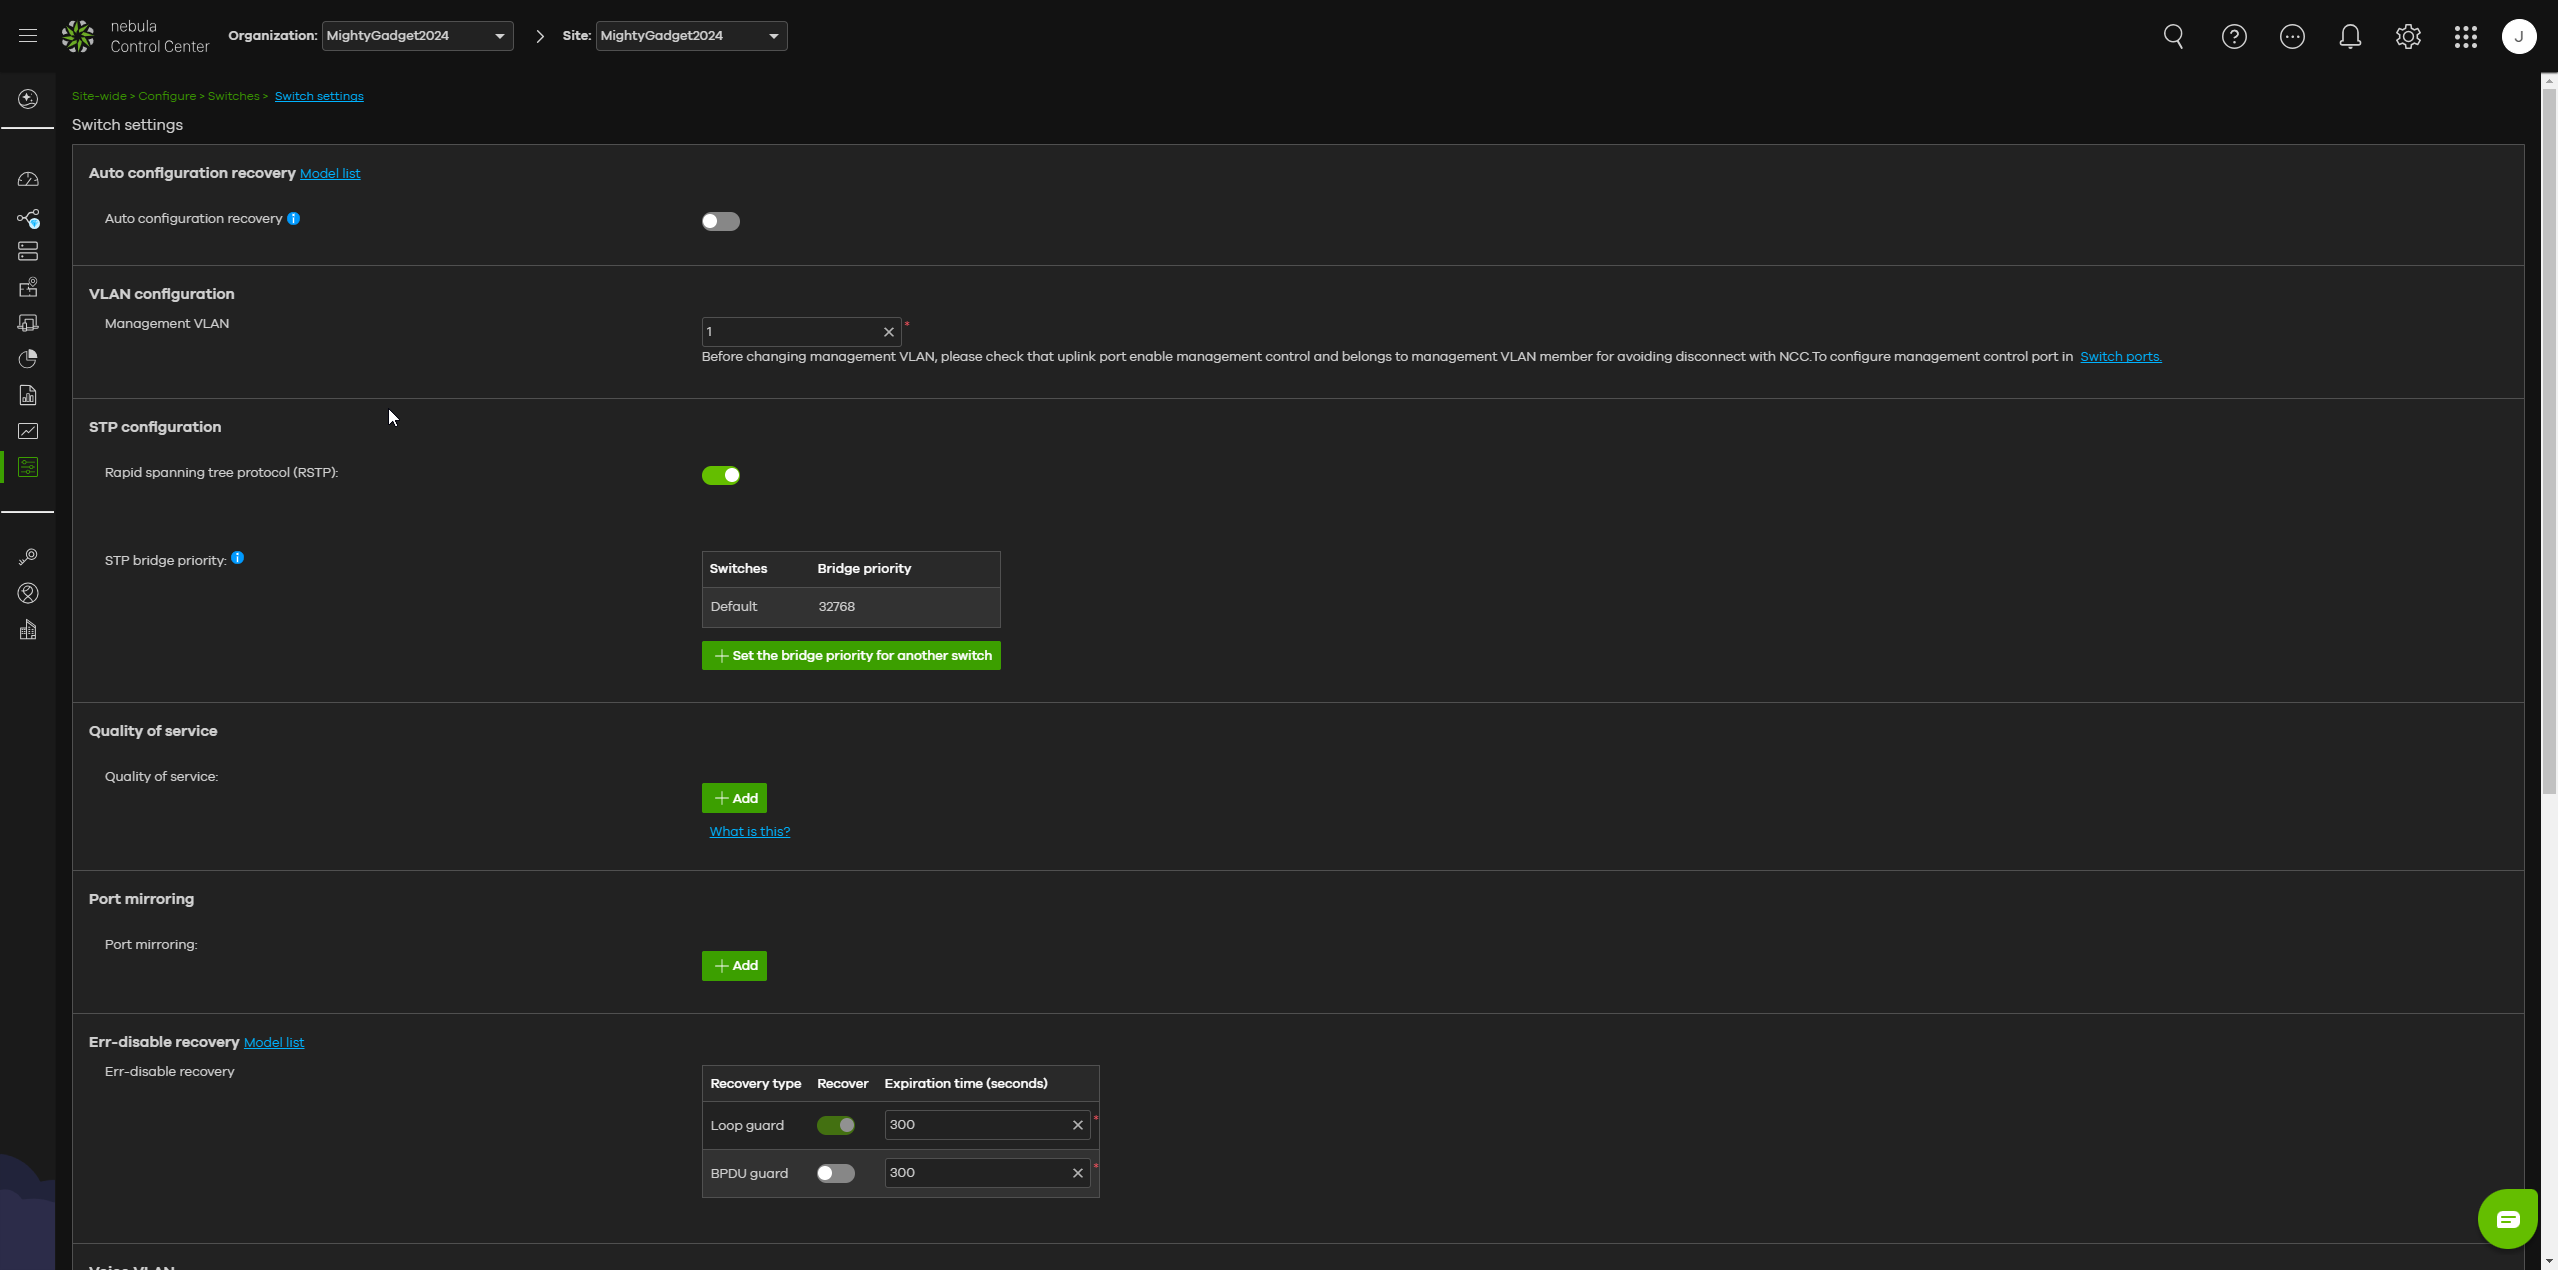Open the Switch ports link
The image size is (2558, 1270).
pyautogui.click(x=2120, y=357)
